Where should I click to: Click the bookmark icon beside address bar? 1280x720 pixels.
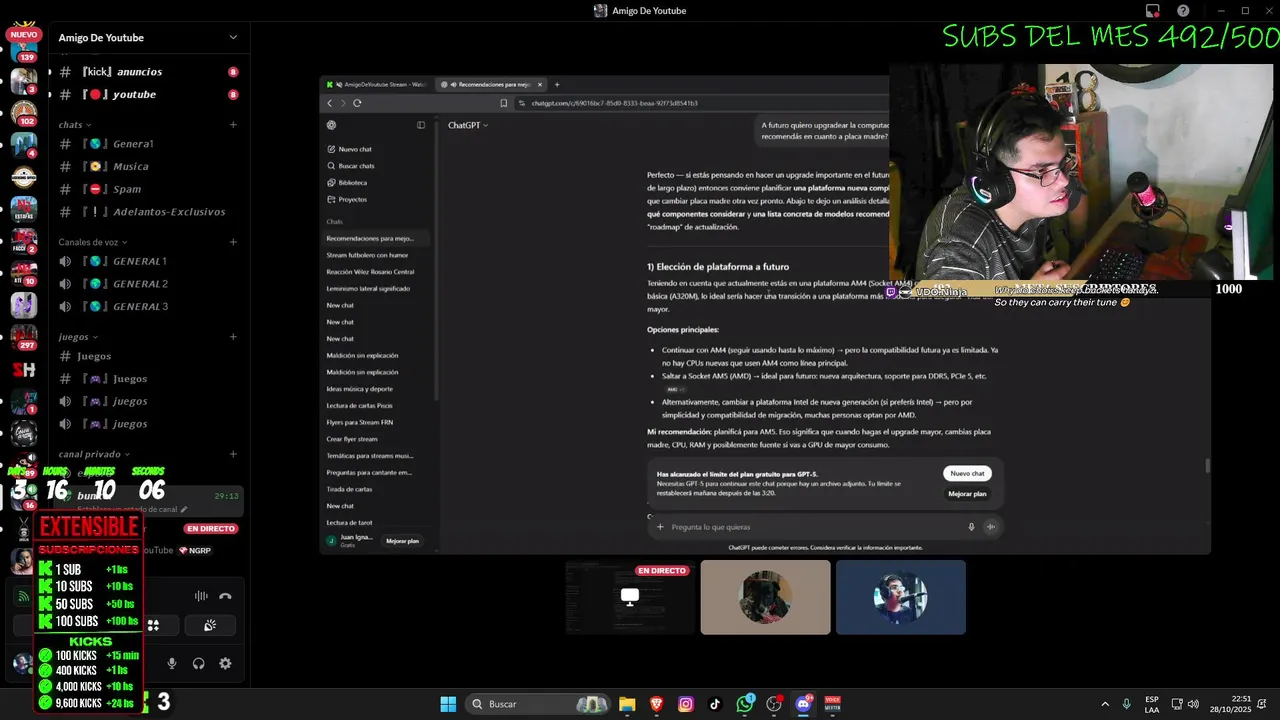[504, 103]
